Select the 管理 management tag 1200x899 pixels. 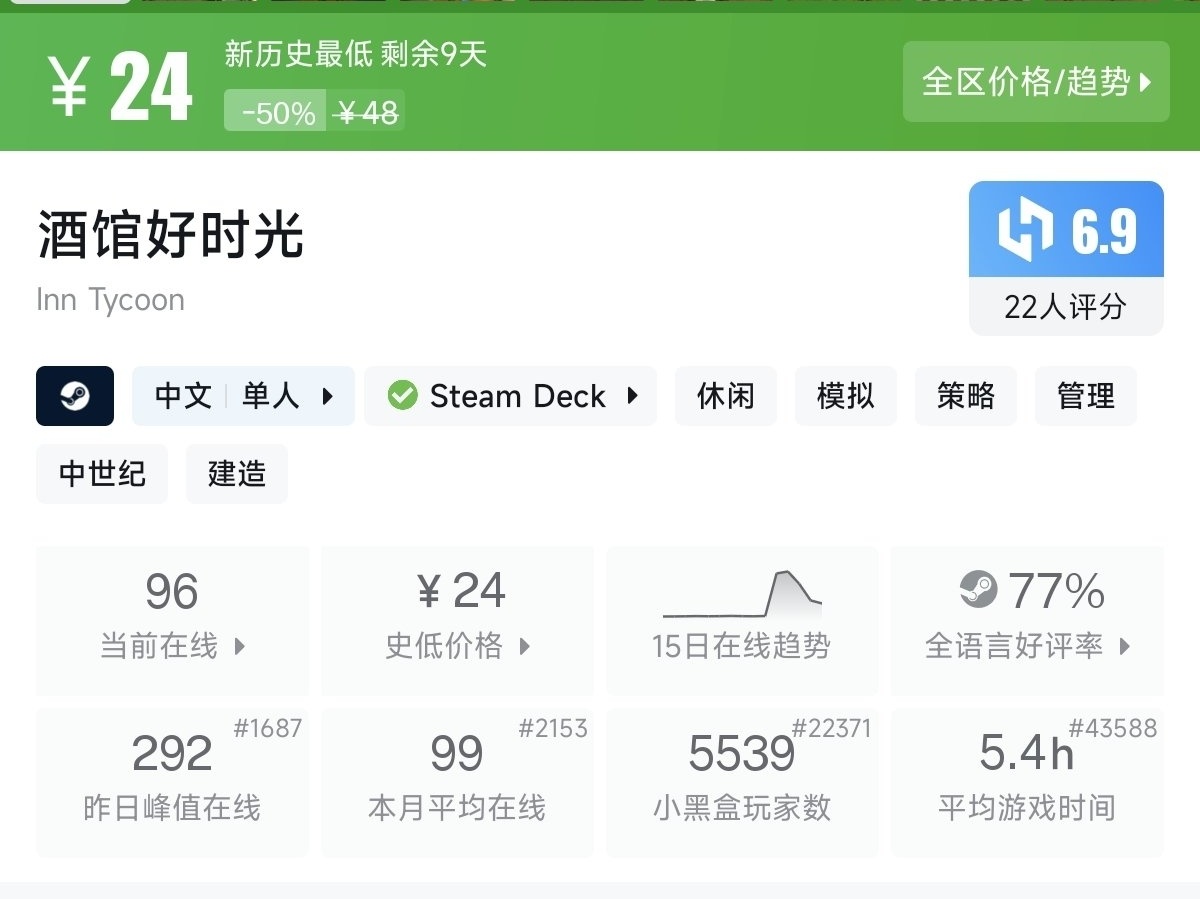click(1086, 396)
